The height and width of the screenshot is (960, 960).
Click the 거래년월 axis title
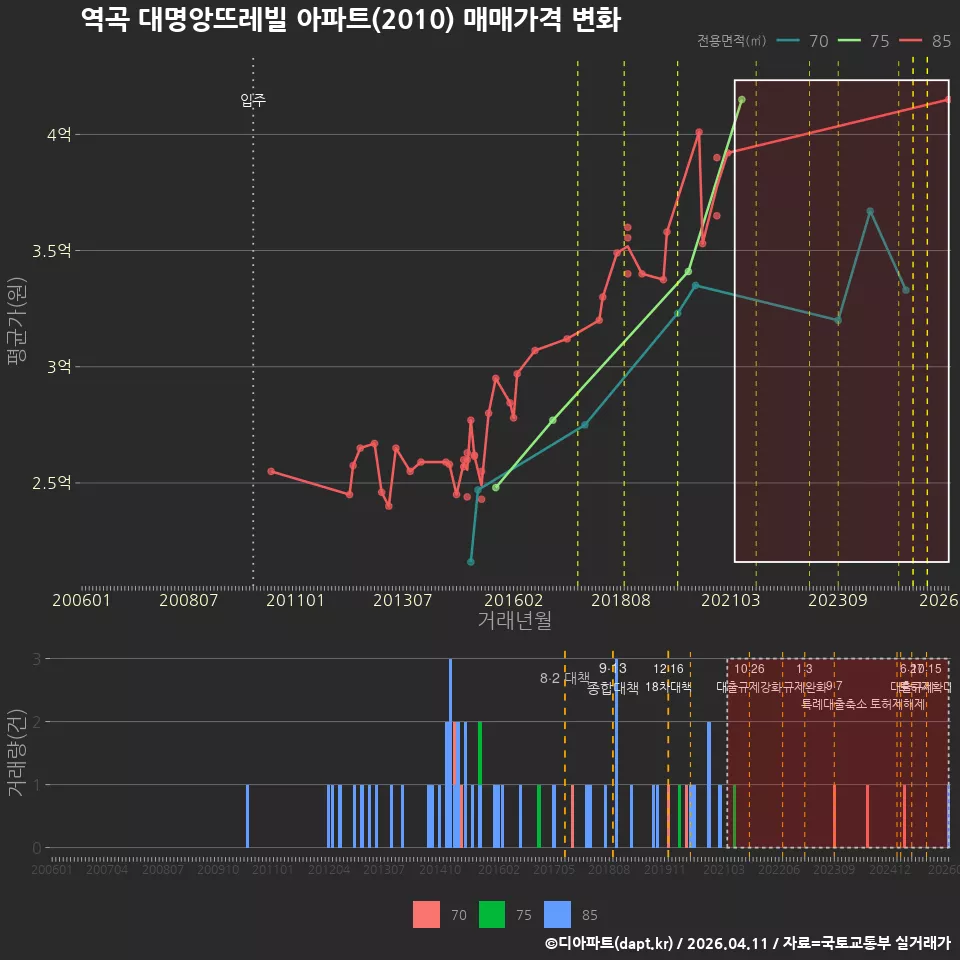(x=514, y=620)
